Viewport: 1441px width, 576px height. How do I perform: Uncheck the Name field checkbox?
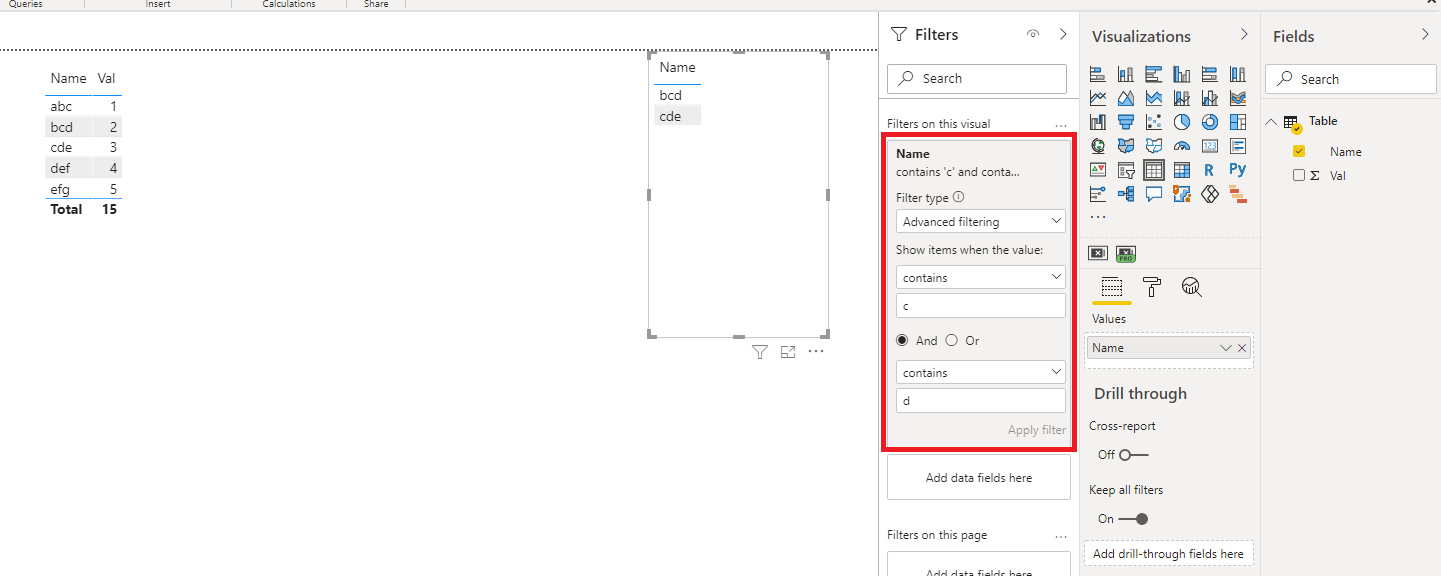(x=1299, y=152)
